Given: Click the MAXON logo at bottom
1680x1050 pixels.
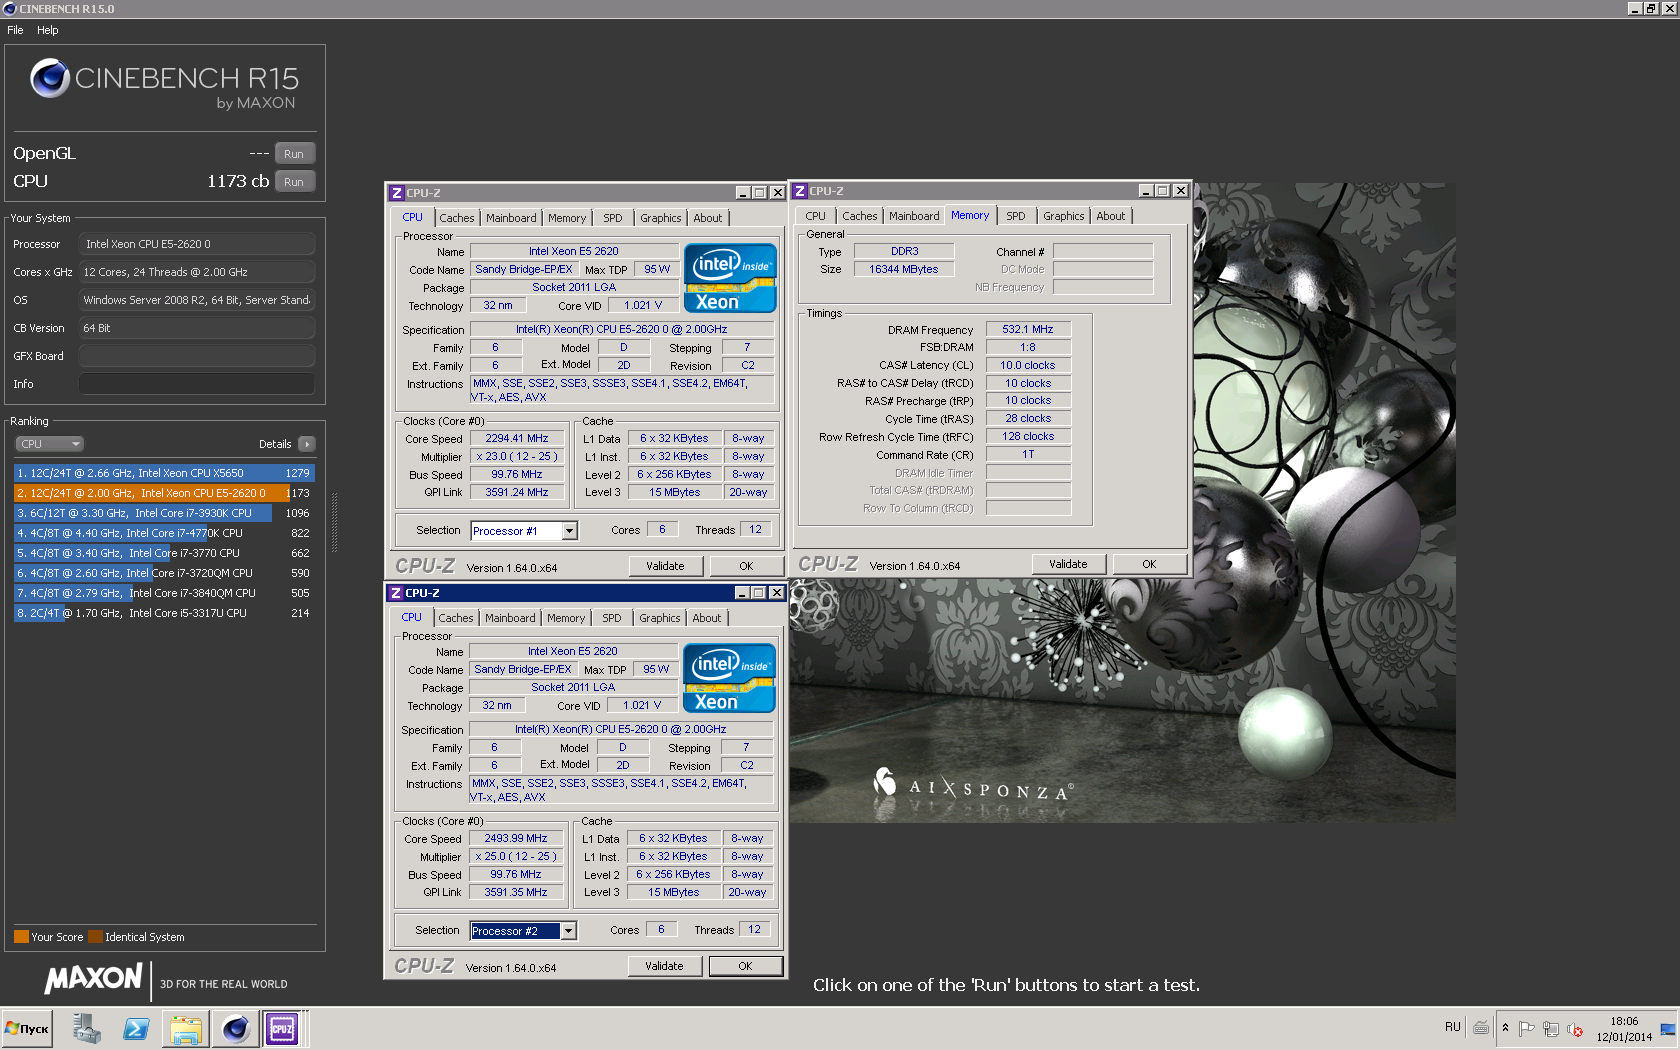Looking at the screenshot, I should [93, 979].
